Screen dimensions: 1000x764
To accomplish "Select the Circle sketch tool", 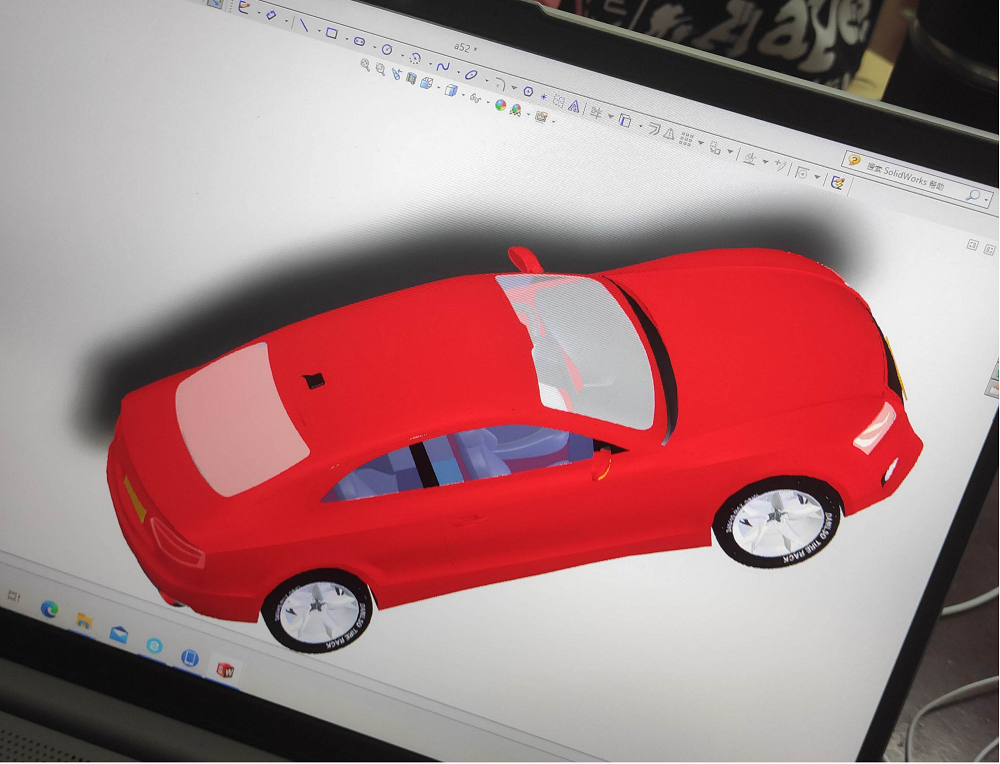I will 386,50.
